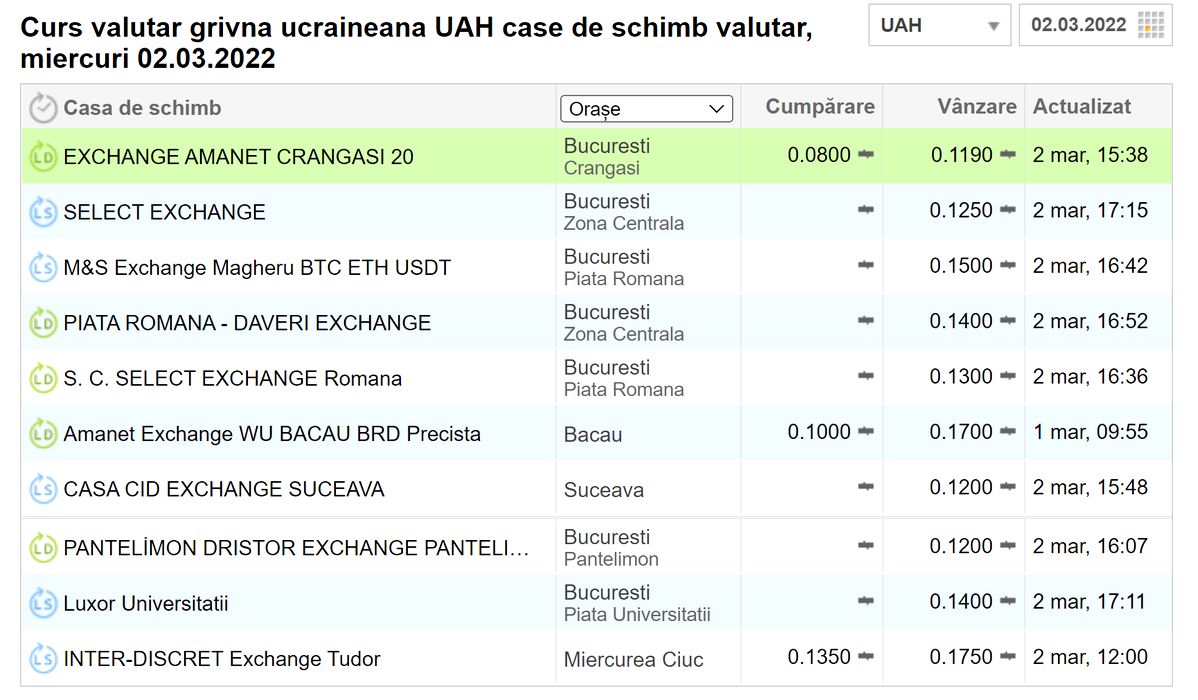Click the LS icon beside CASA CID EXCHANGE SUCEAVA
Screen dimensions: 1198x700
click(43, 489)
